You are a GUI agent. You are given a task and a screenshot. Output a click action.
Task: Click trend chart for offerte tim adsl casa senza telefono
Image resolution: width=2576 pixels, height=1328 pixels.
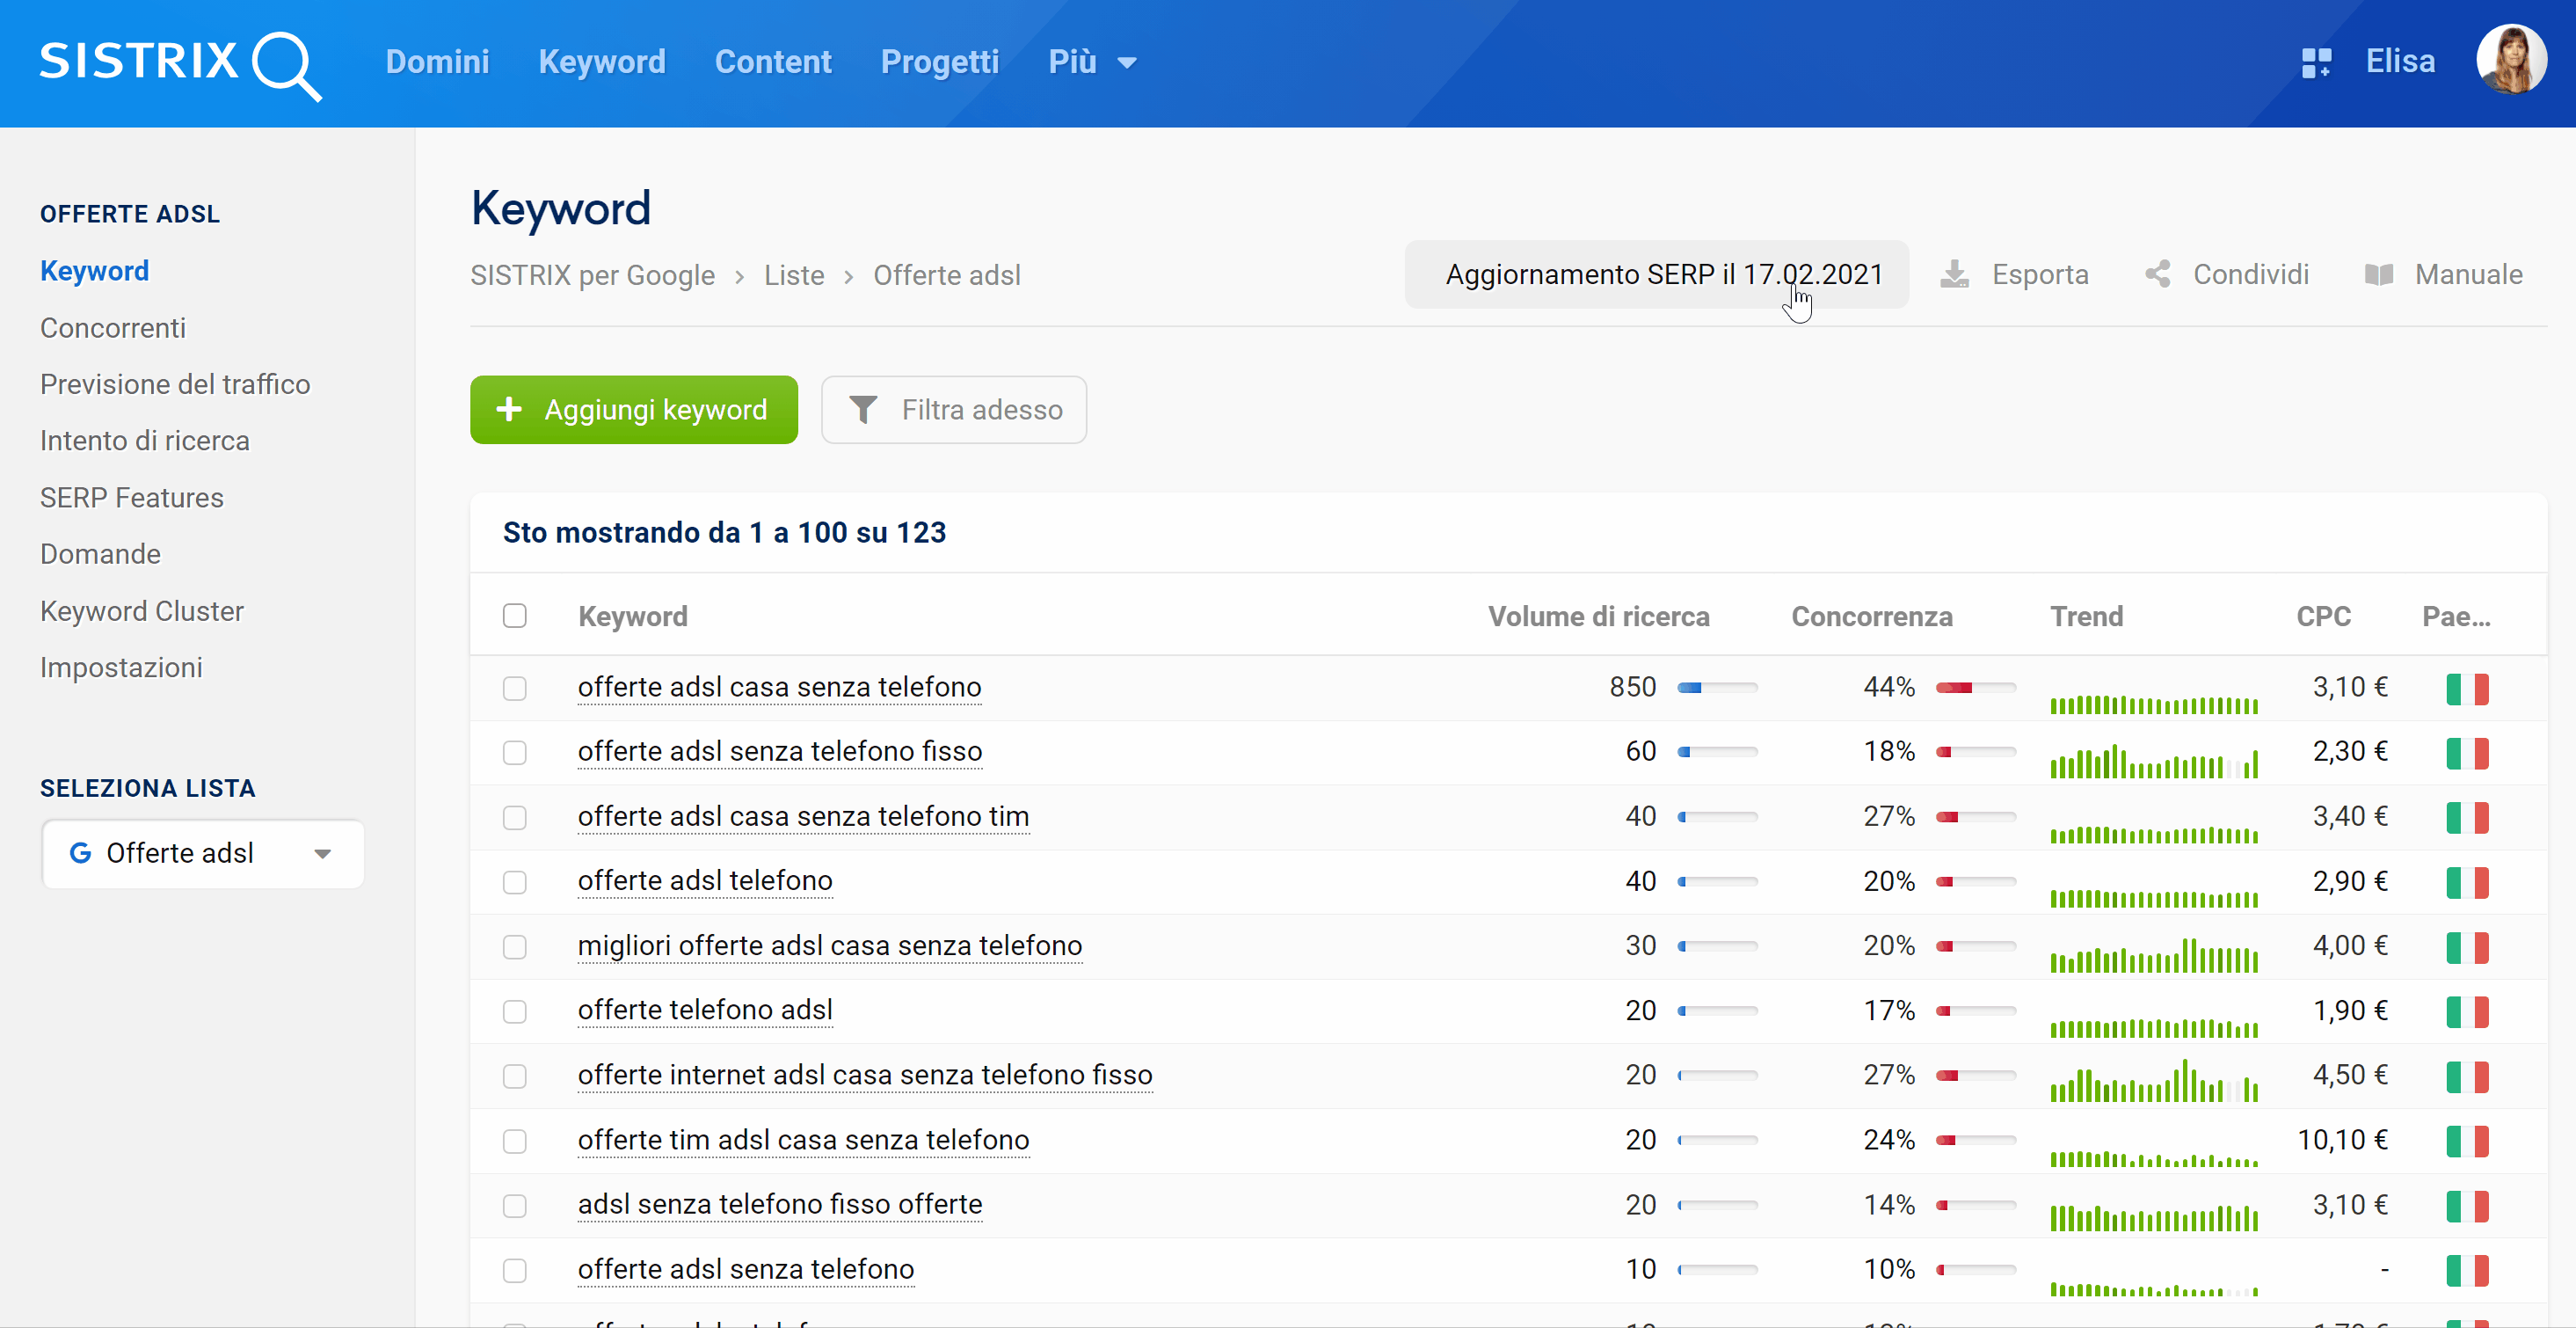coord(2154,1158)
